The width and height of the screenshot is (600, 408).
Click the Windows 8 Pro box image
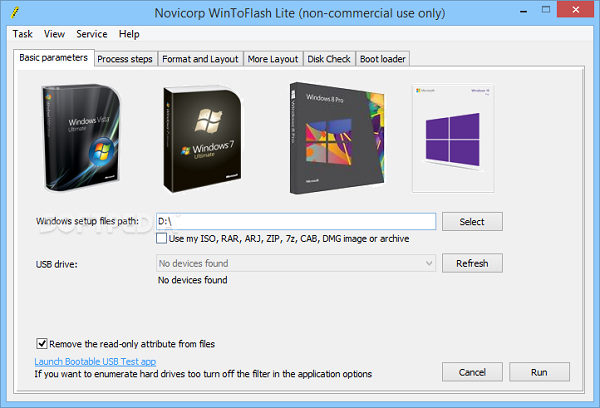pos(337,138)
